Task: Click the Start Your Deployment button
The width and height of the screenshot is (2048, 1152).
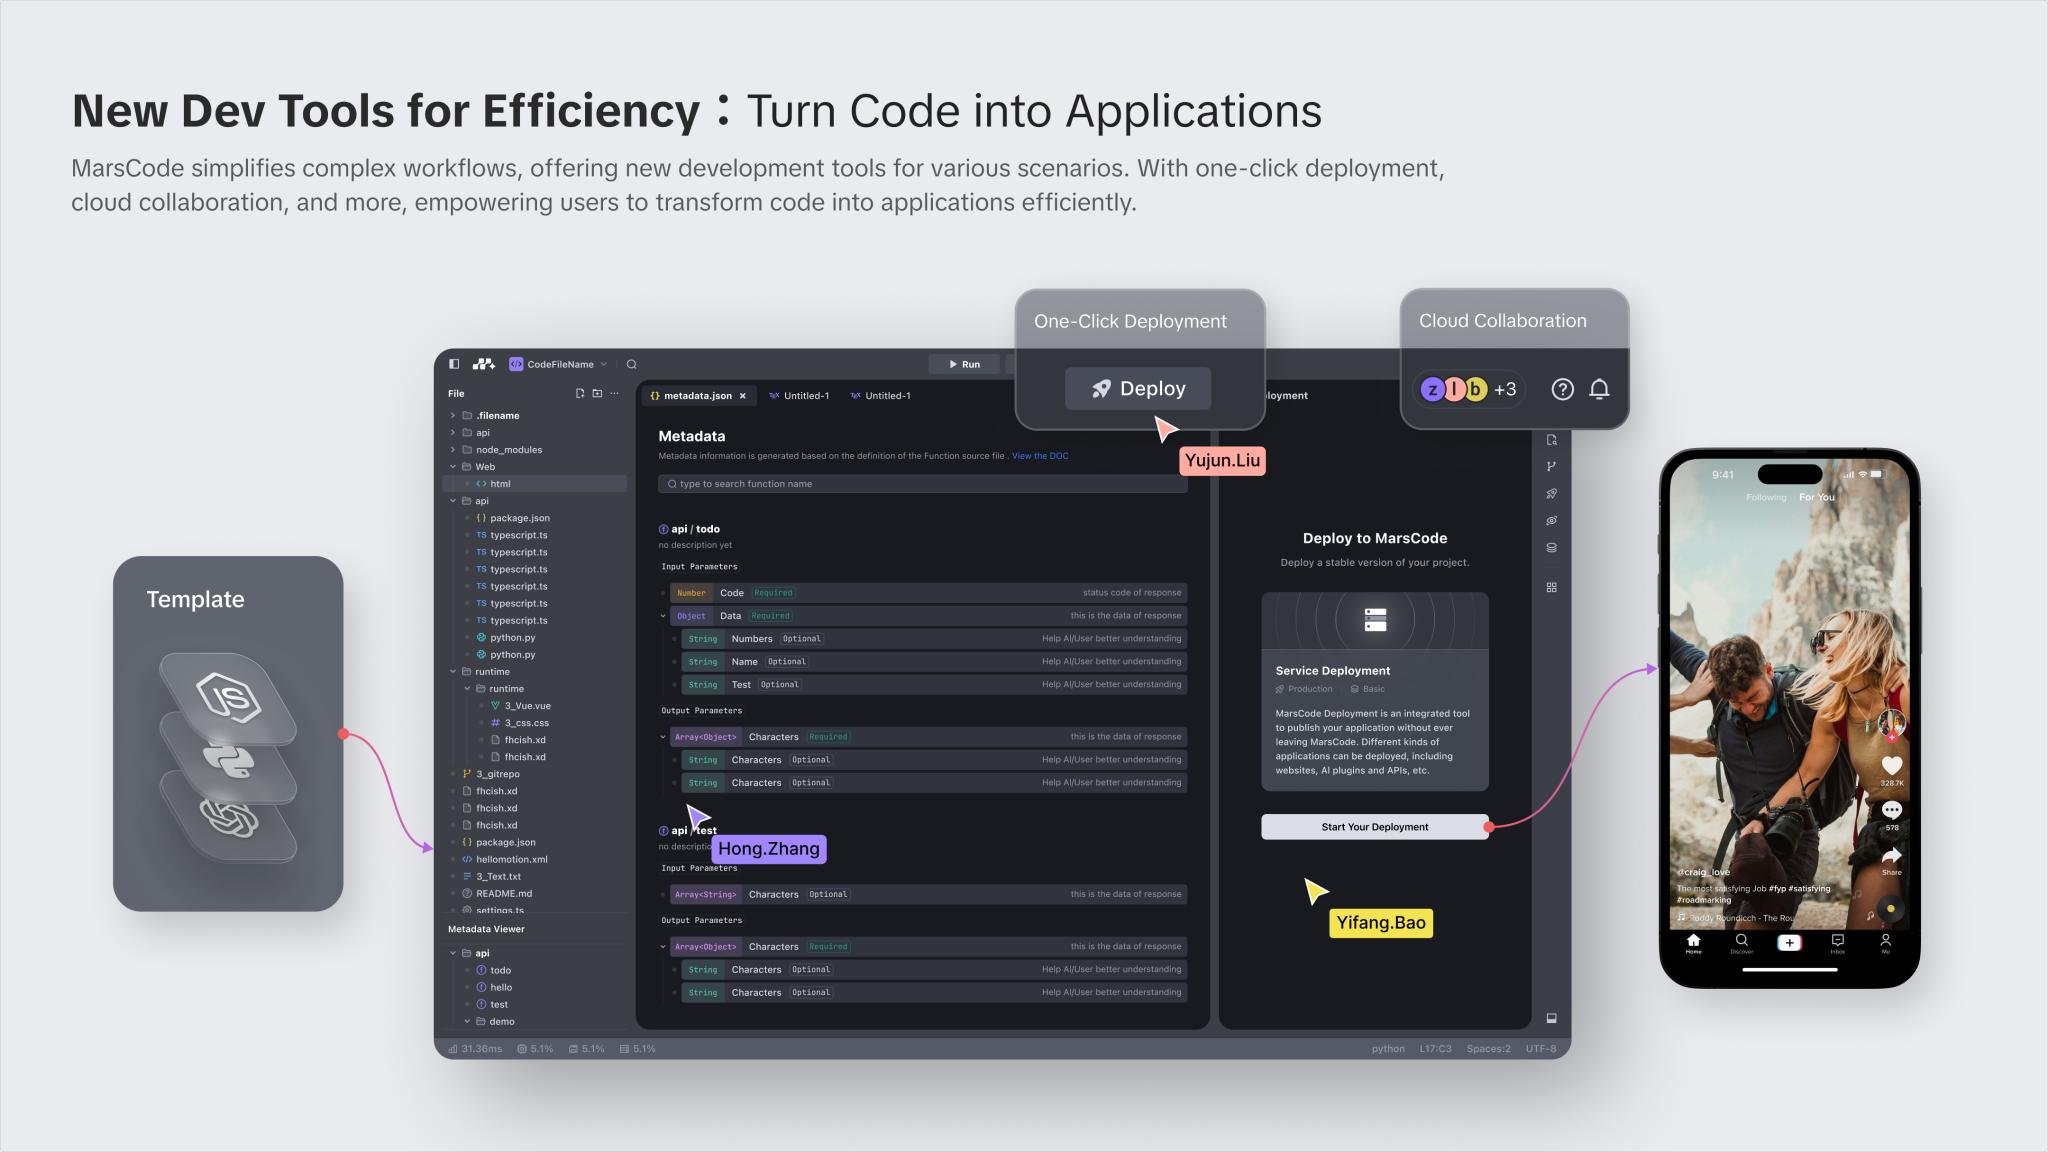Action: [x=1374, y=827]
